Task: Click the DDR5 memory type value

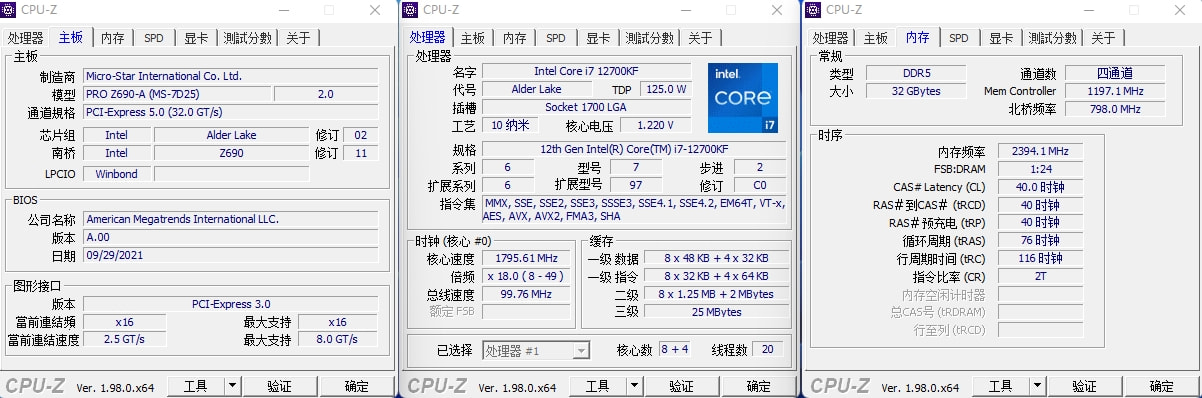Action: pyautogui.click(x=915, y=73)
